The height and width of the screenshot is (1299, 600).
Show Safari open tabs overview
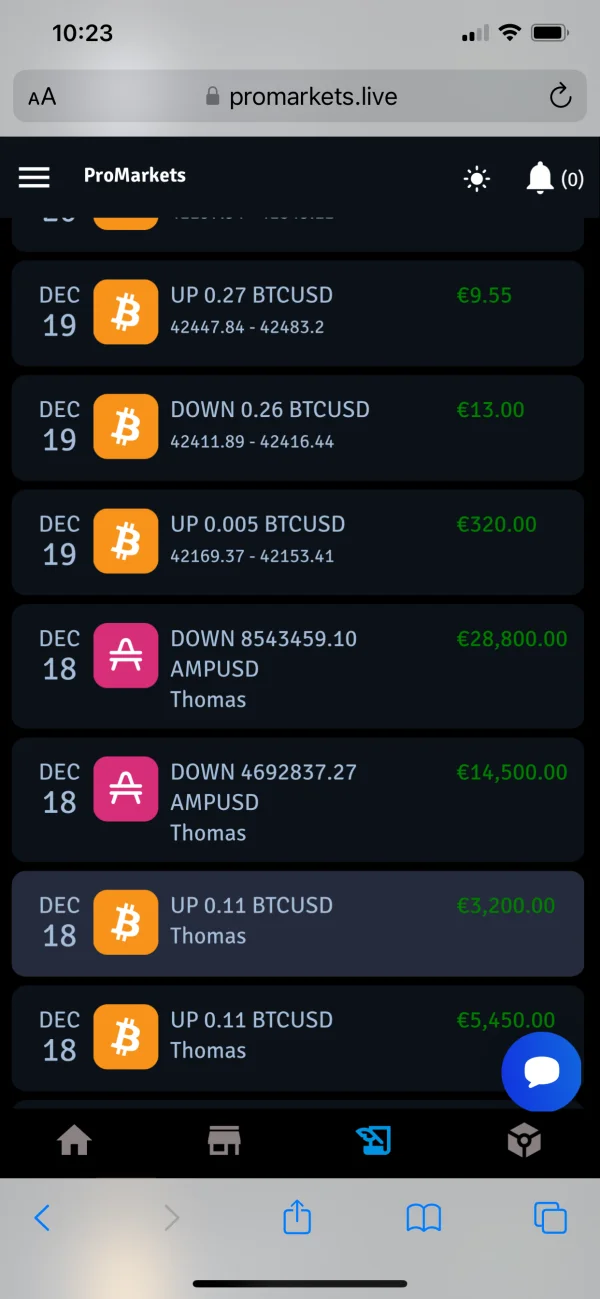point(550,1217)
